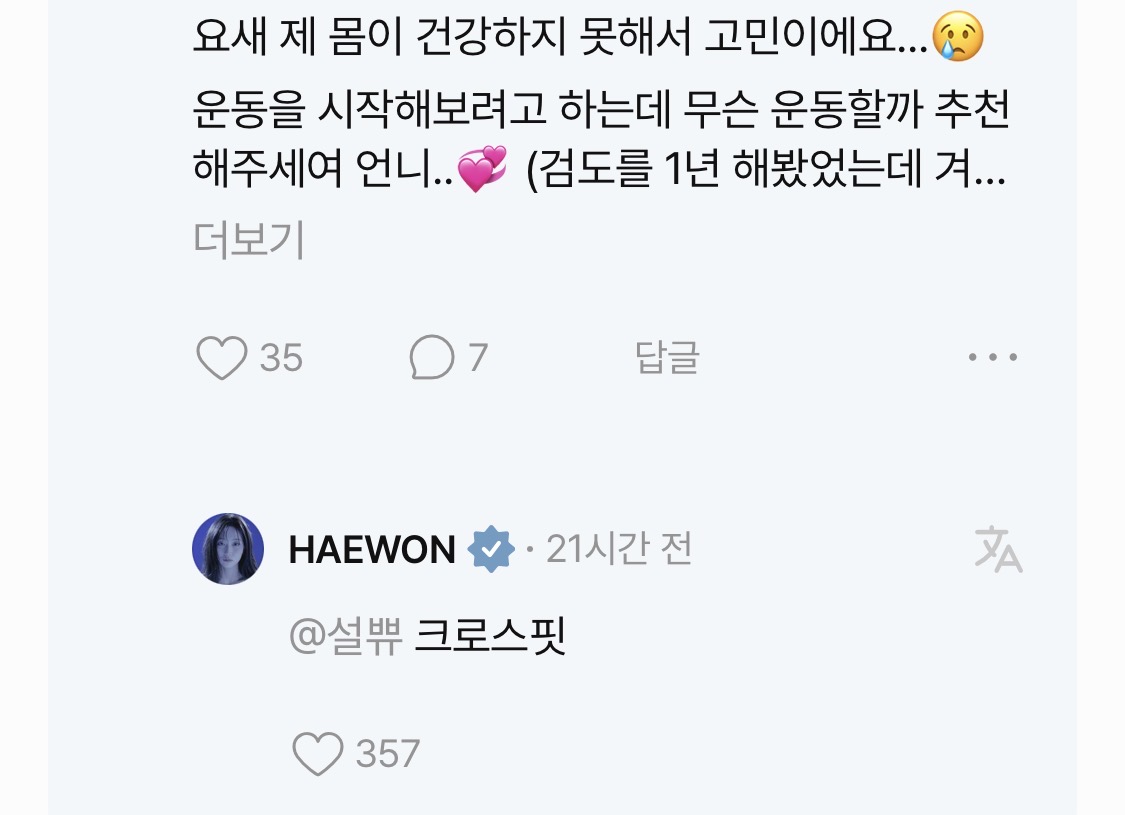Image resolution: width=1125 pixels, height=815 pixels.
Task: Open the three-dot more options menu
Action: [x=993, y=357]
